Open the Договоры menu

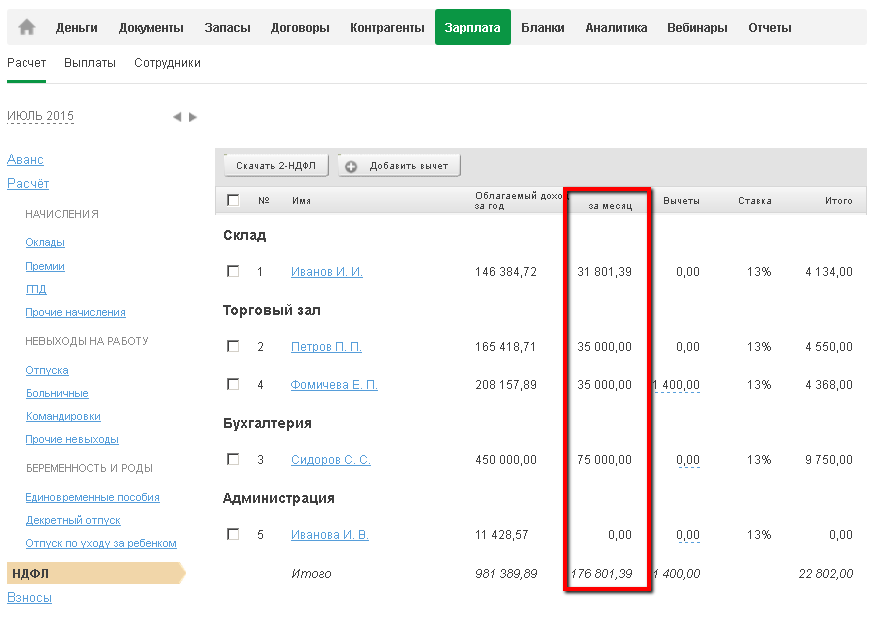(x=300, y=27)
